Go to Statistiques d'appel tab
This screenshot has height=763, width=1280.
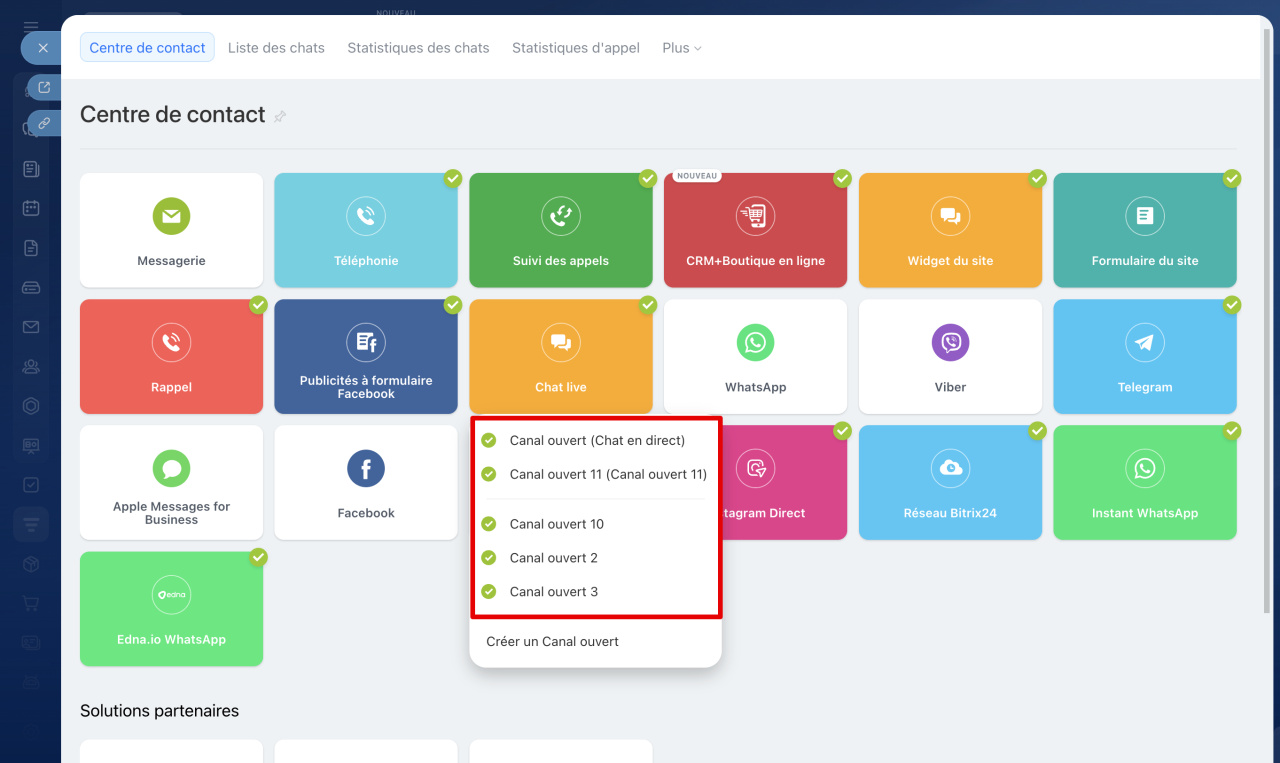(575, 48)
